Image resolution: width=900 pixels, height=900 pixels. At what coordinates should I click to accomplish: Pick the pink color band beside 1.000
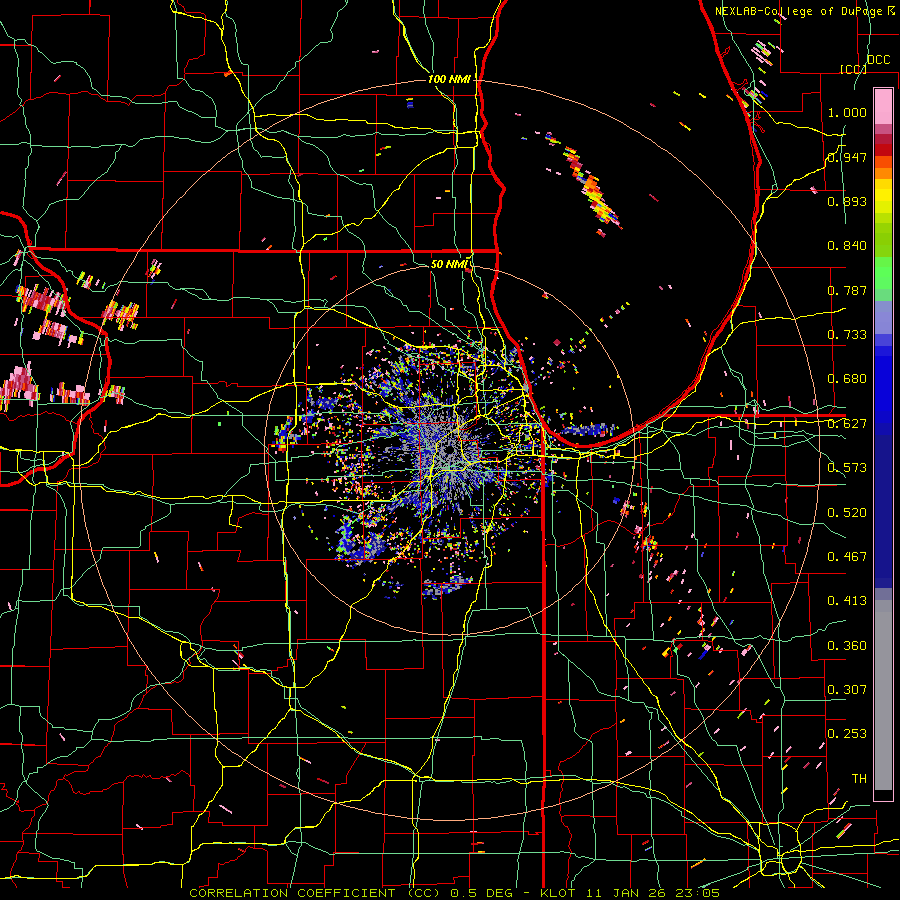click(883, 107)
